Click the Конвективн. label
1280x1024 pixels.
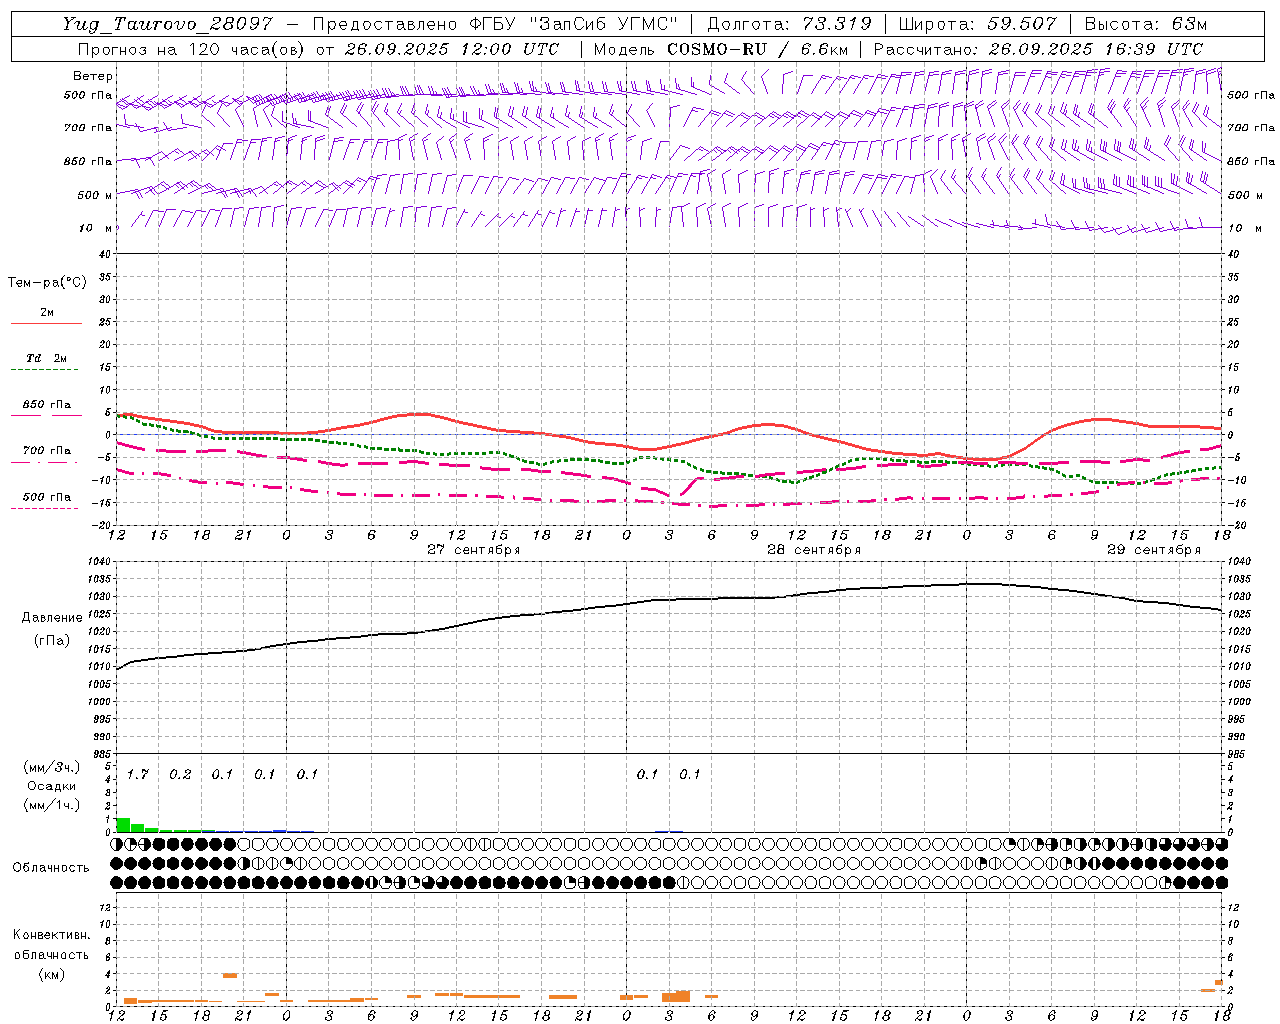51,935
